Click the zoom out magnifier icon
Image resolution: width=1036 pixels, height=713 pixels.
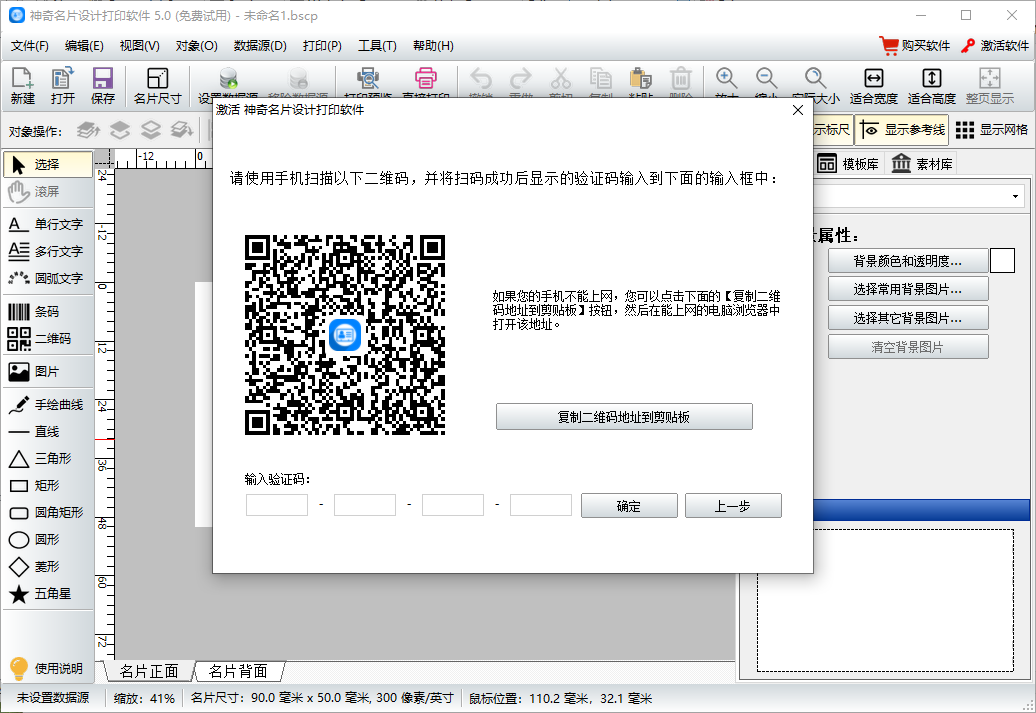tap(766, 79)
